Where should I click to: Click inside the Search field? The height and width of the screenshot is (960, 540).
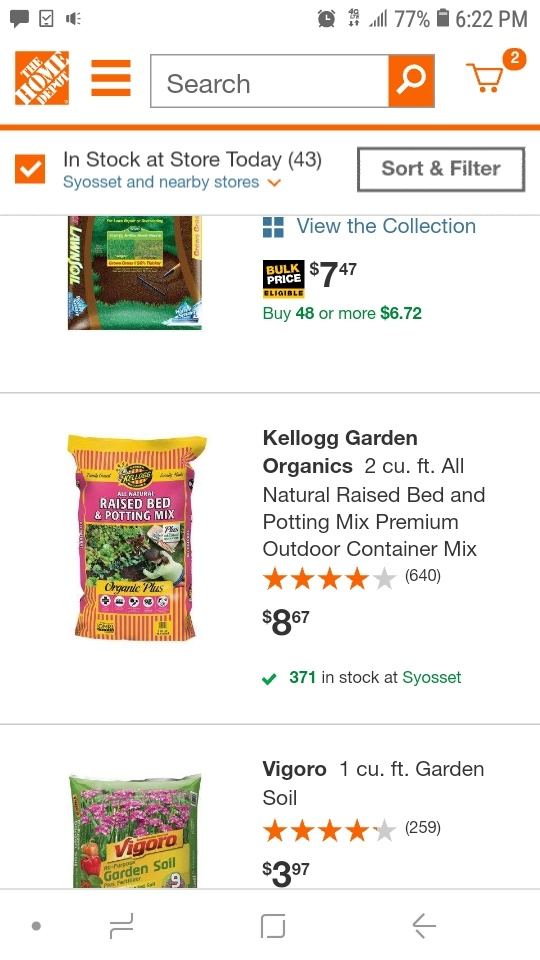click(x=269, y=81)
